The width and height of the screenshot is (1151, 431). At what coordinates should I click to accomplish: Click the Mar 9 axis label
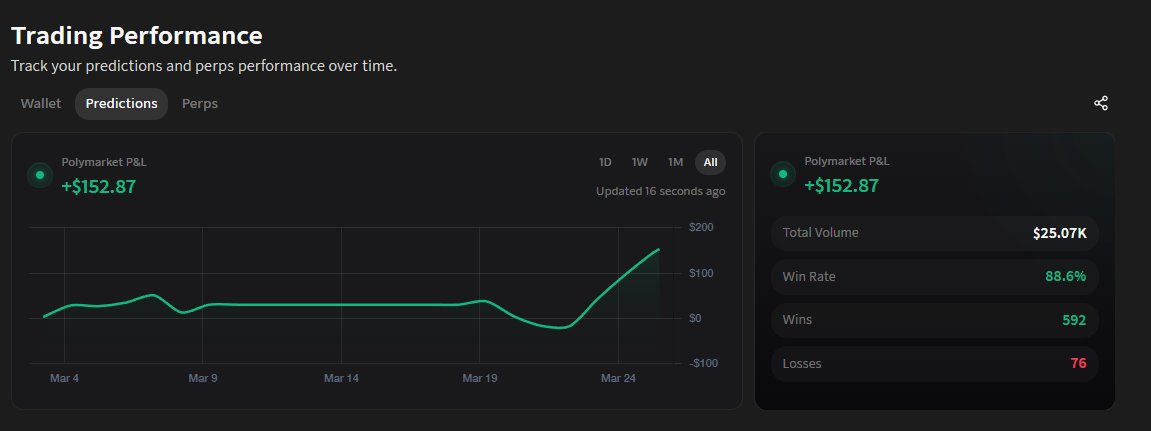coord(203,379)
